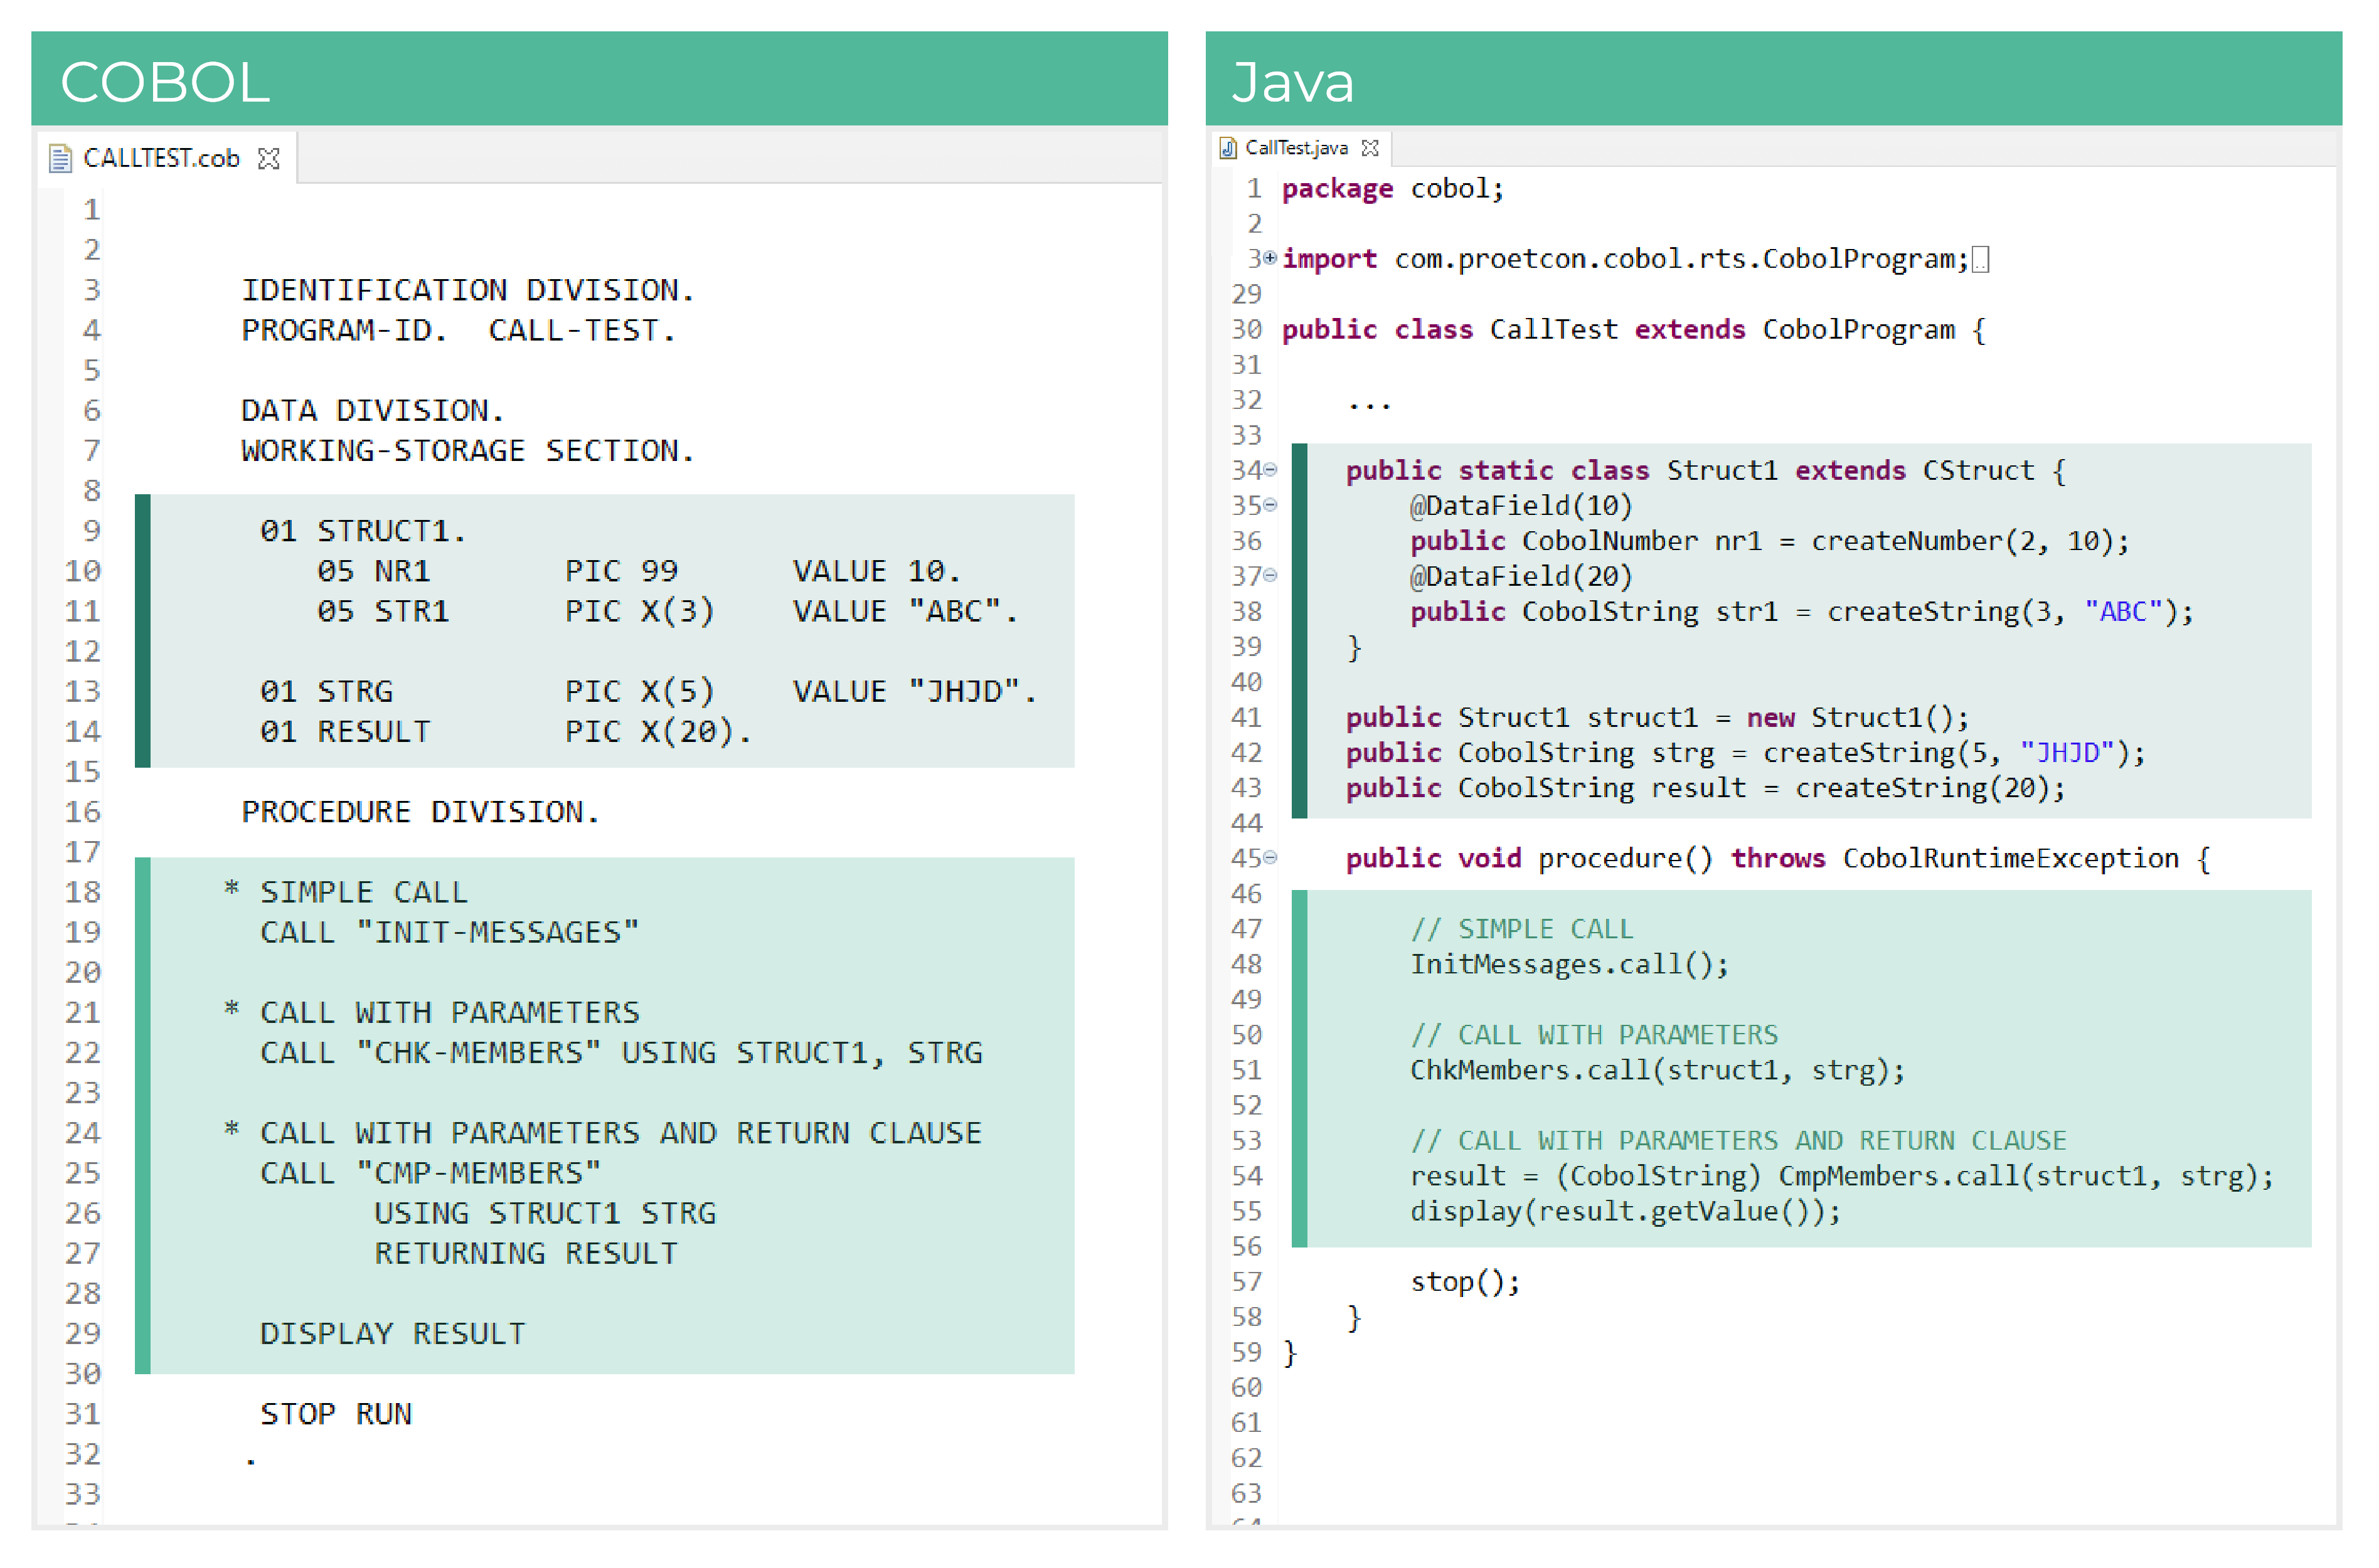Expand the collapsed import statement on line 3
Viewport: 2379px width, 1568px height.
[x=1270, y=258]
